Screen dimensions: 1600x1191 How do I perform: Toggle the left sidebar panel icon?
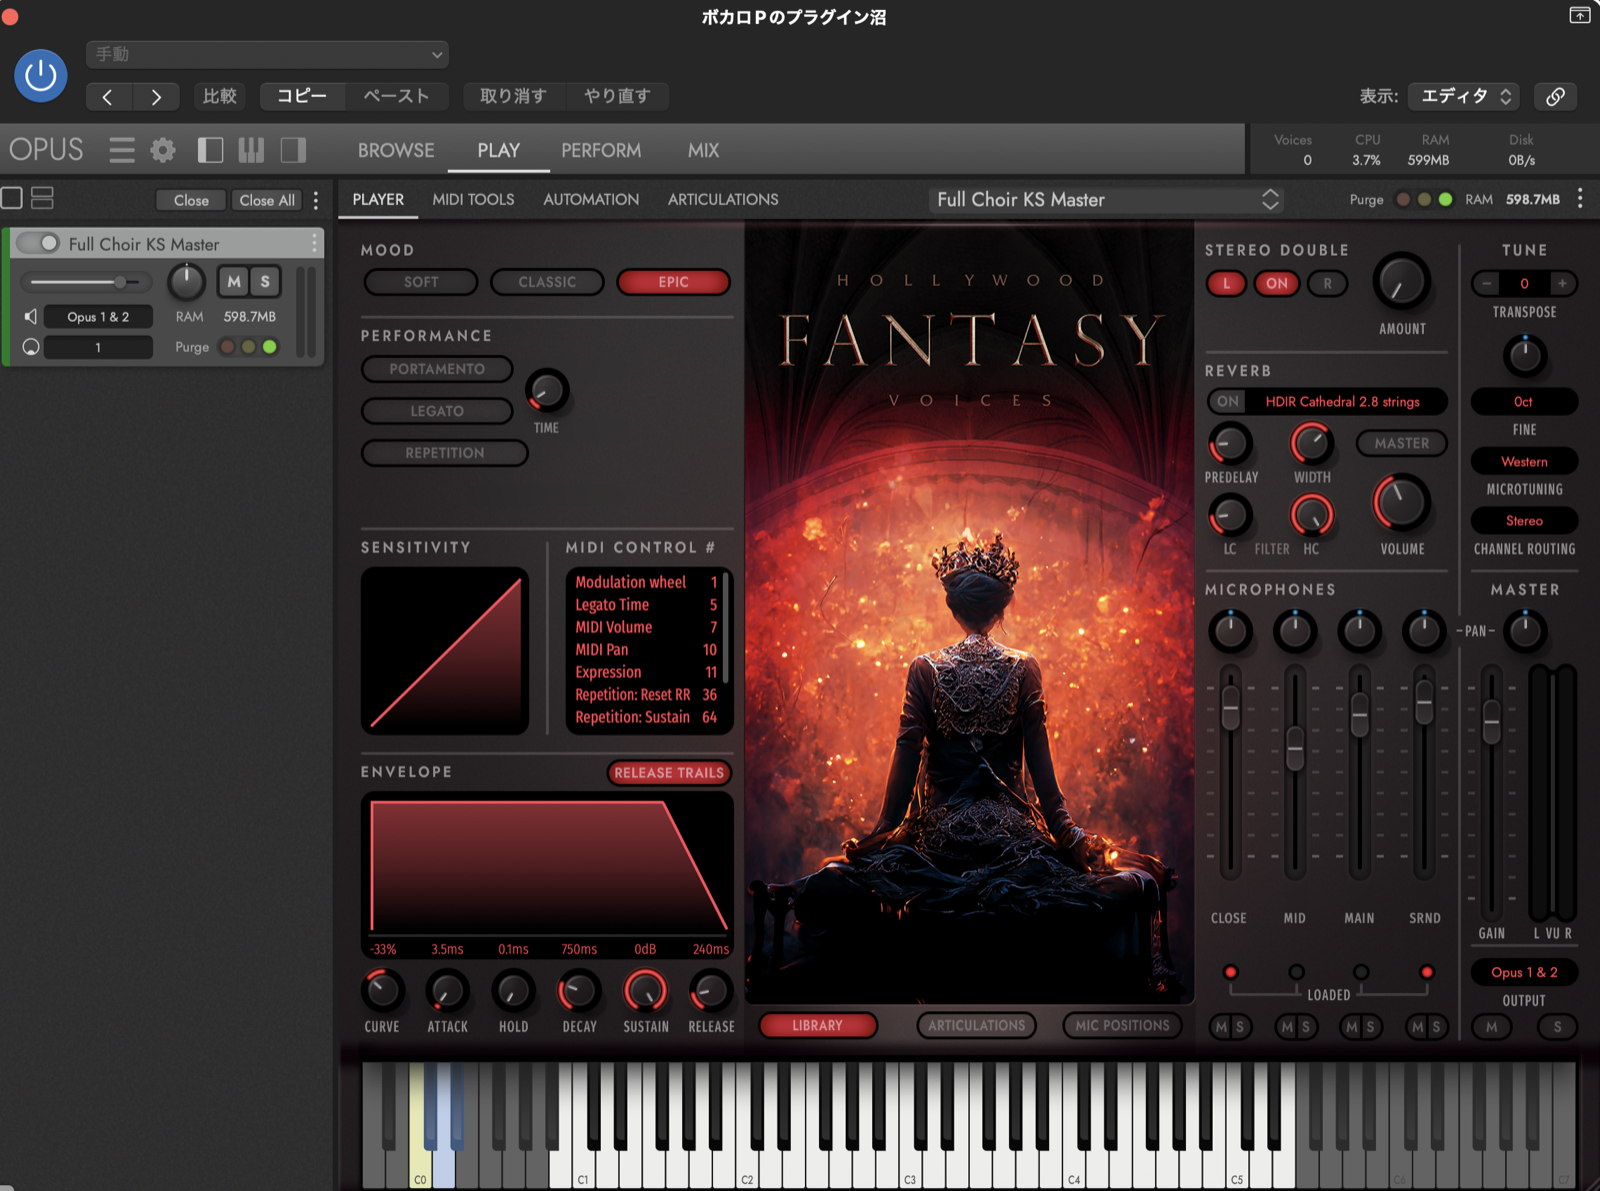(210, 150)
